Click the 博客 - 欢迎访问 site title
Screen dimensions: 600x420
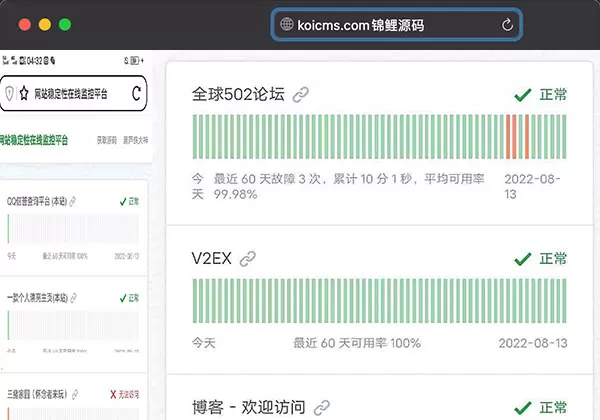click(248, 407)
